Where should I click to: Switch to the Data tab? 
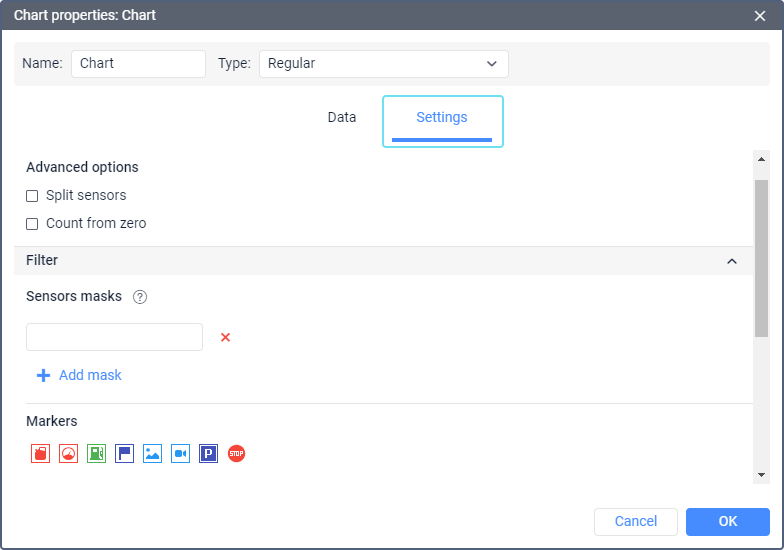click(x=342, y=118)
